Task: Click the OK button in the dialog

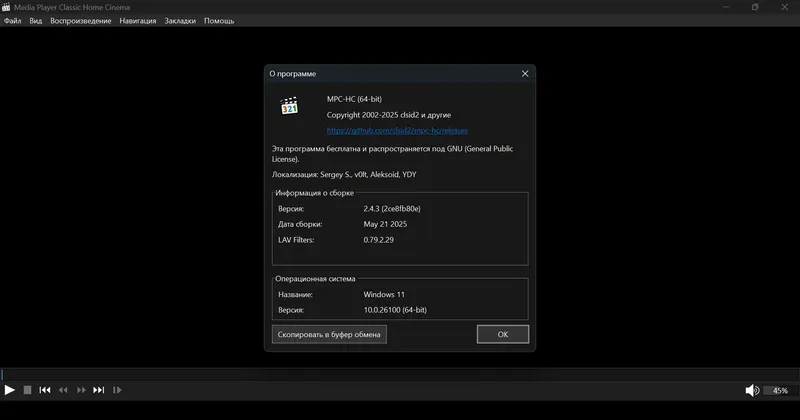Action: click(x=503, y=334)
